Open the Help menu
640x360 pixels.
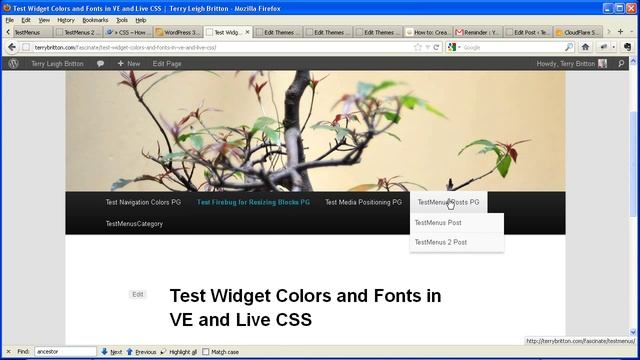tap(140, 20)
